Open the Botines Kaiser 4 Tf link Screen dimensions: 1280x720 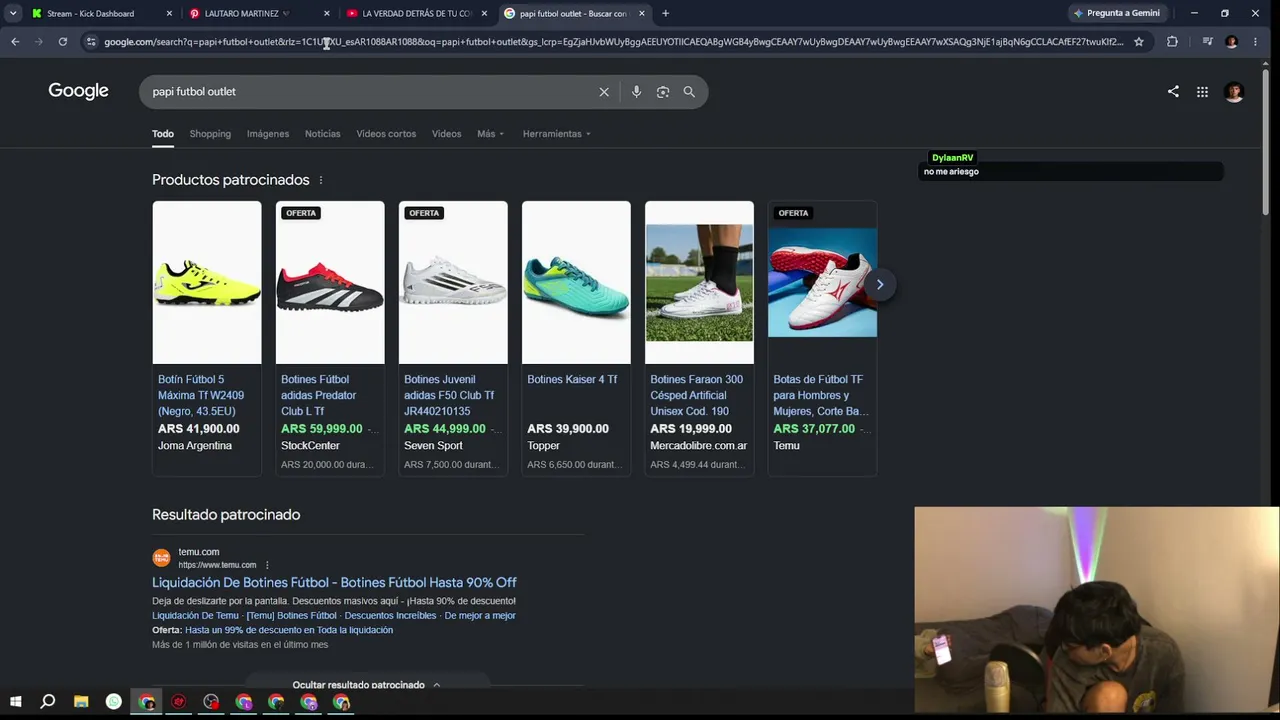(x=572, y=379)
